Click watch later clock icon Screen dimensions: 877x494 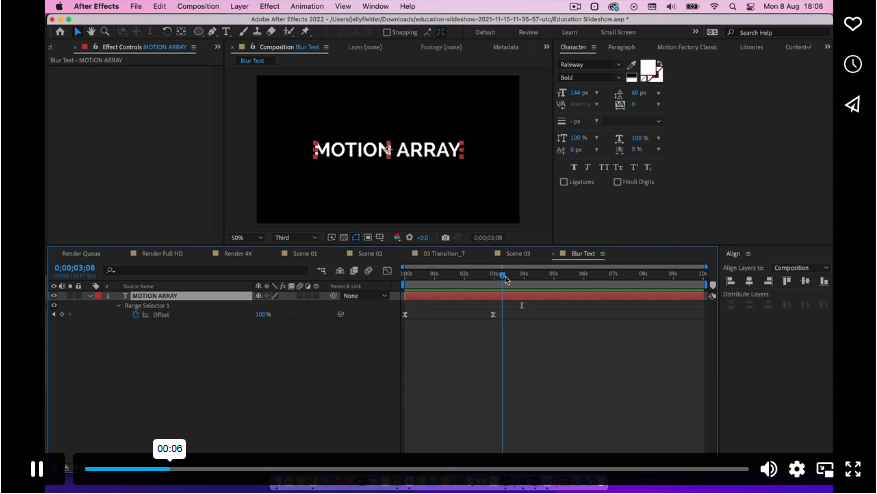pyautogui.click(x=852, y=64)
